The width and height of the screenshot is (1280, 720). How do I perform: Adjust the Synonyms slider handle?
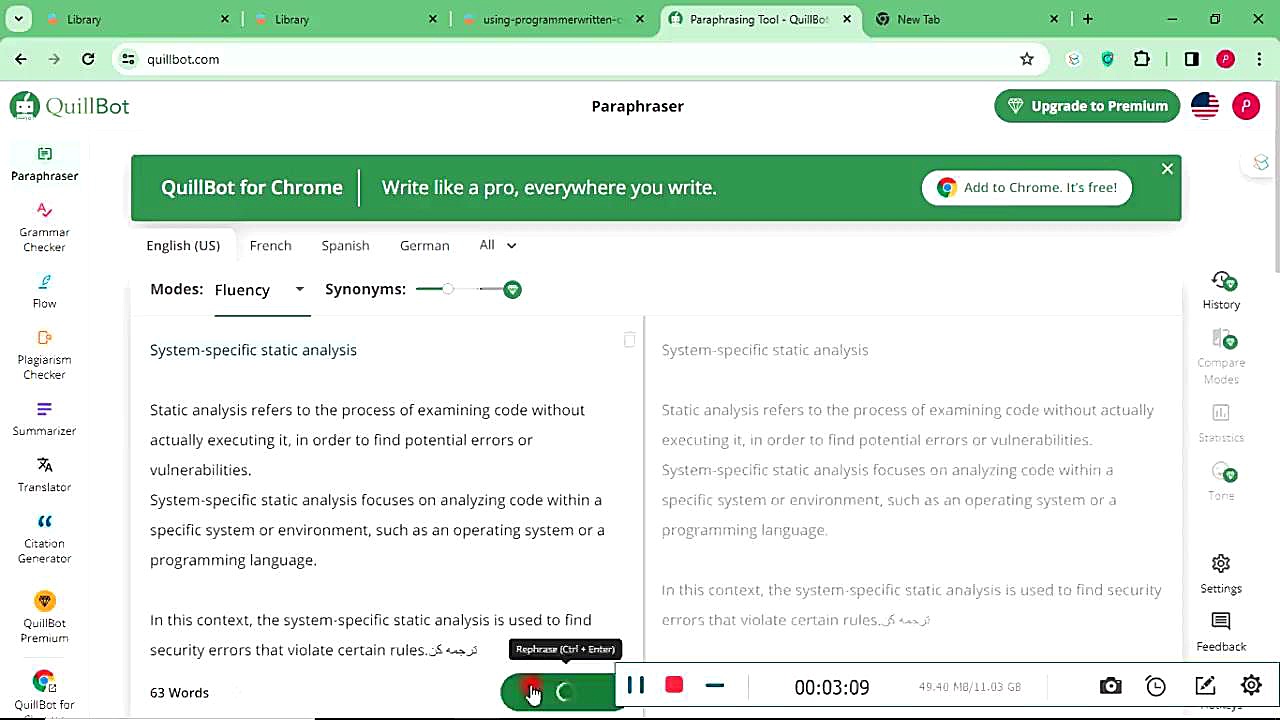448,289
